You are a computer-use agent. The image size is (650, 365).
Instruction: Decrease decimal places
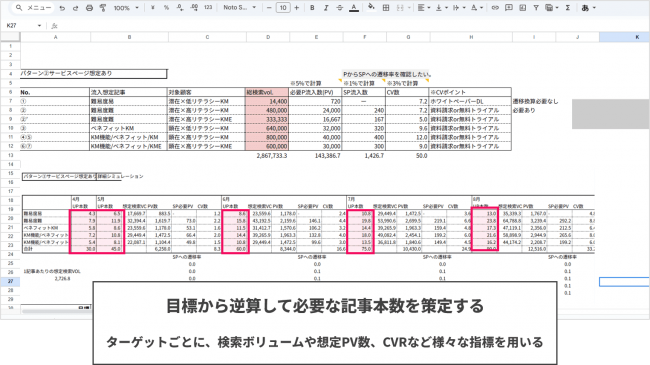(180, 8)
